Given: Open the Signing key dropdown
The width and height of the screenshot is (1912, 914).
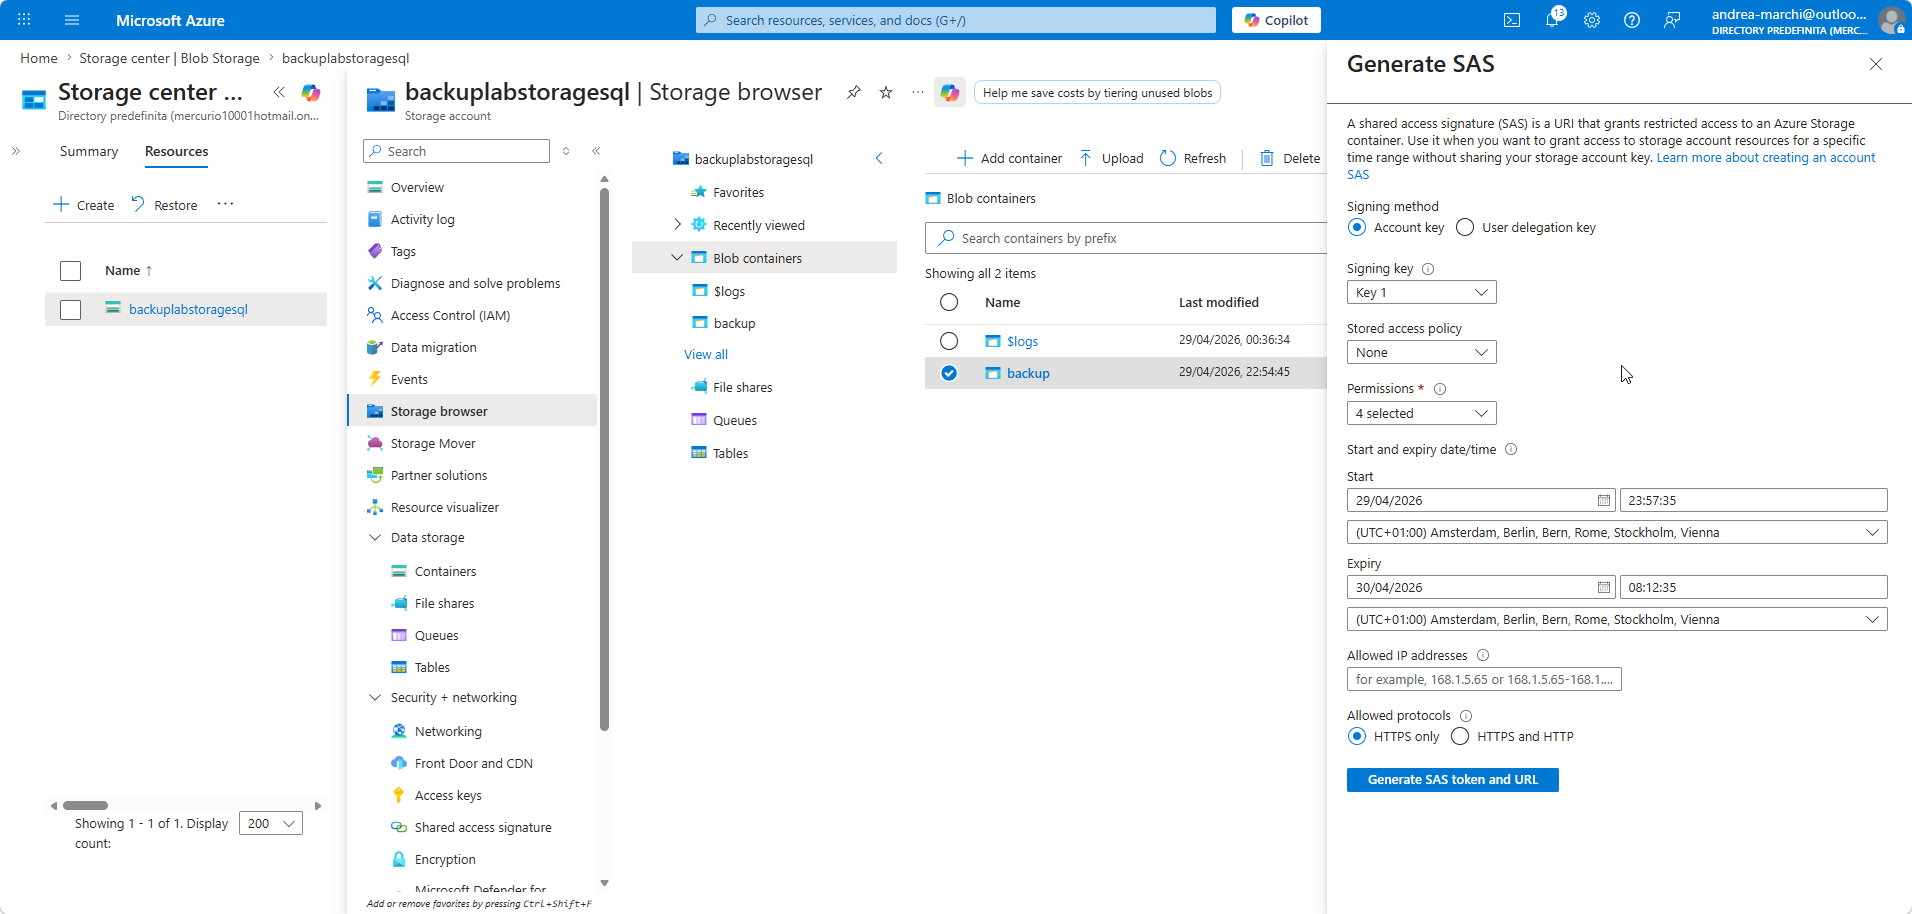Looking at the screenshot, I should tap(1421, 293).
